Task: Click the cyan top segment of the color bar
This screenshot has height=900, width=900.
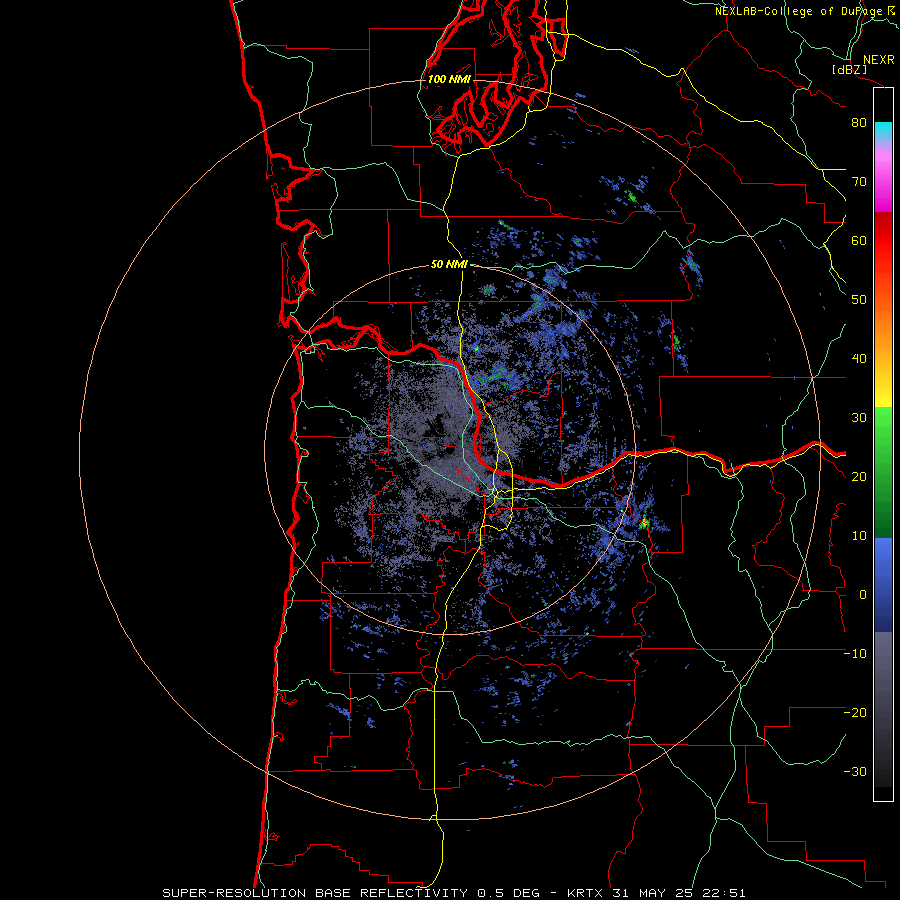Action: click(883, 131)
